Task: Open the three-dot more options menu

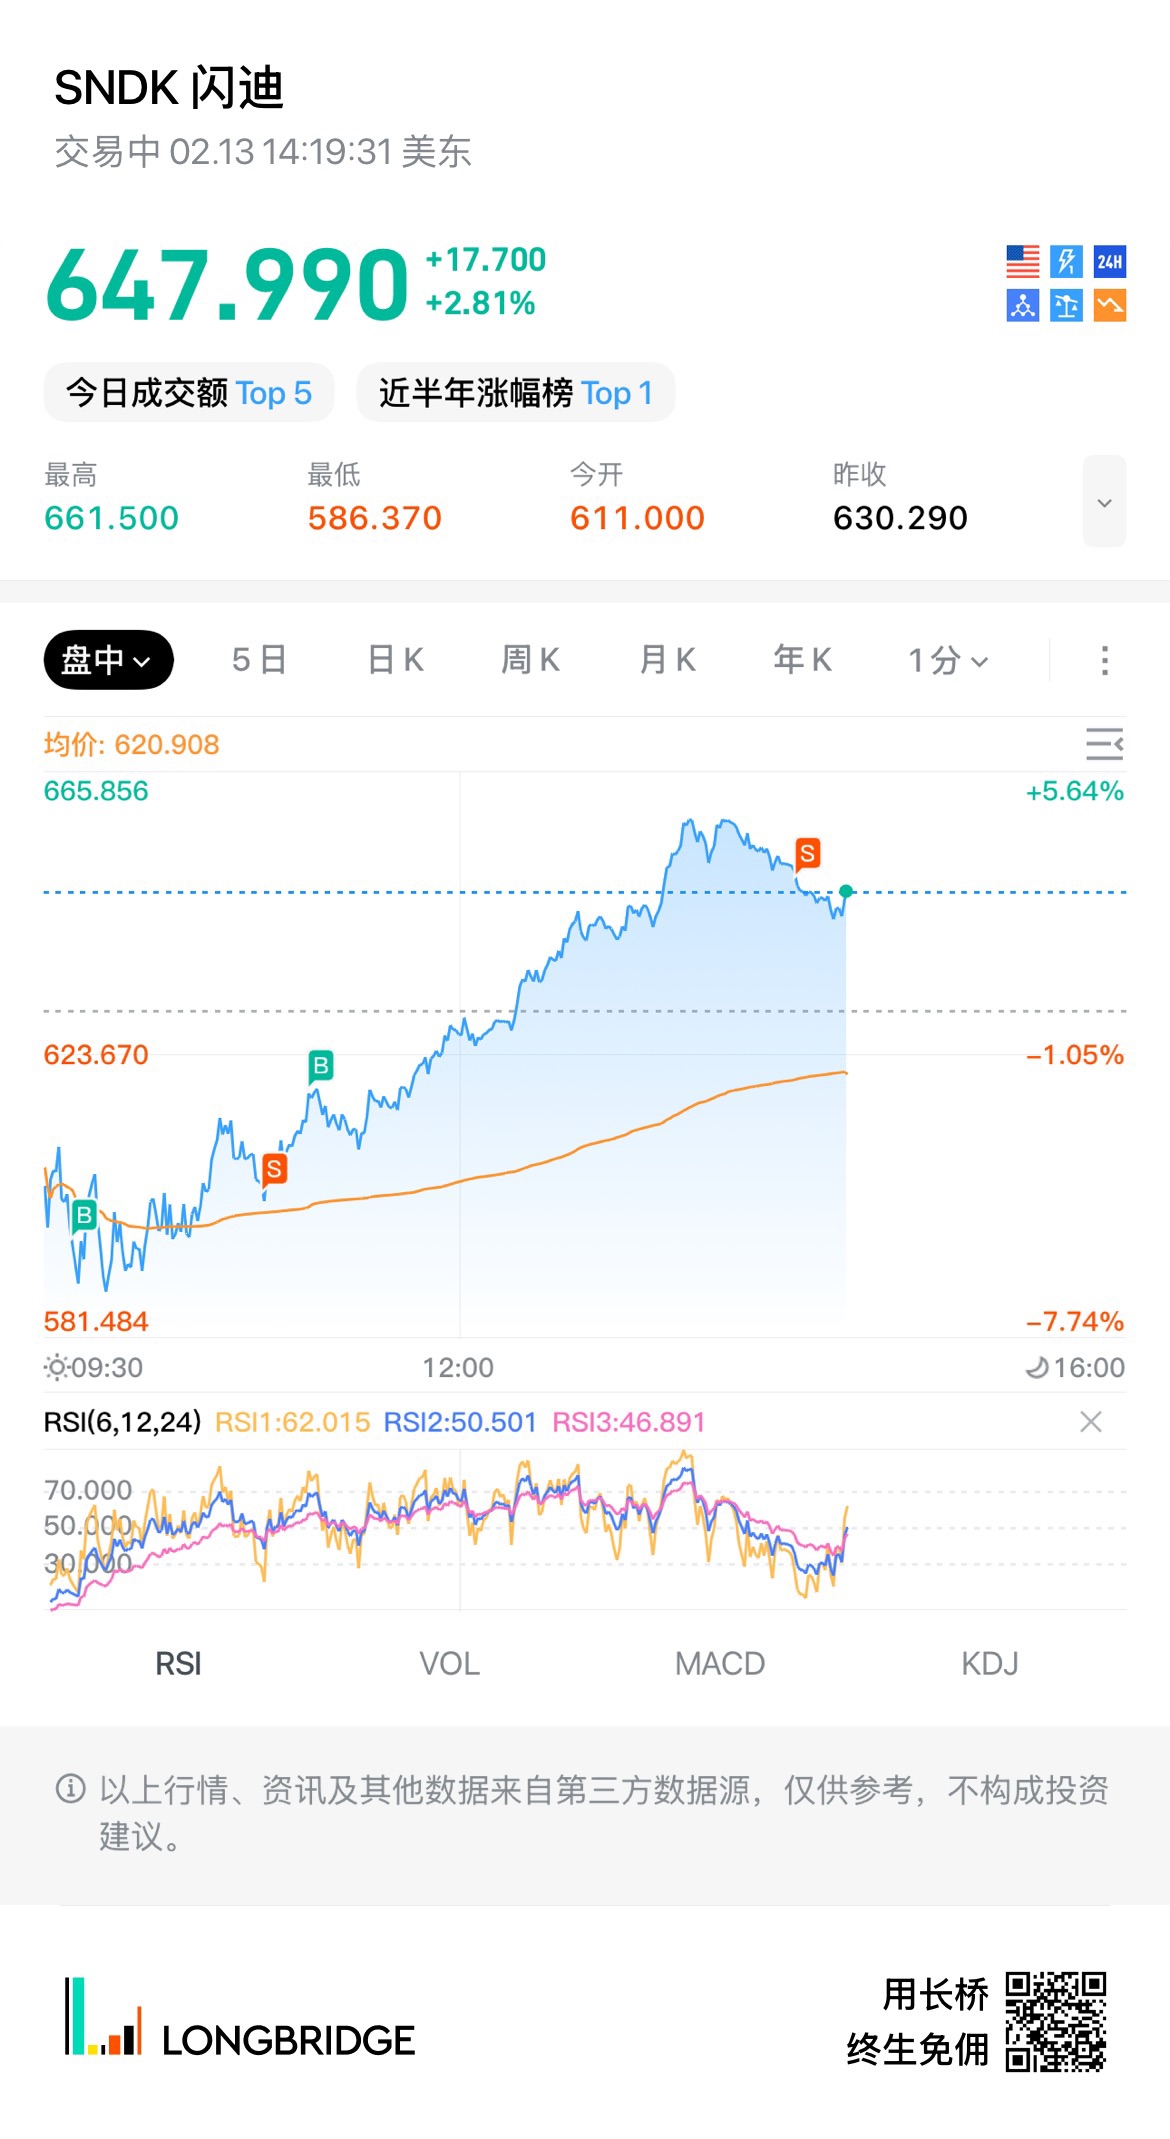Action: pos(1104,660)
